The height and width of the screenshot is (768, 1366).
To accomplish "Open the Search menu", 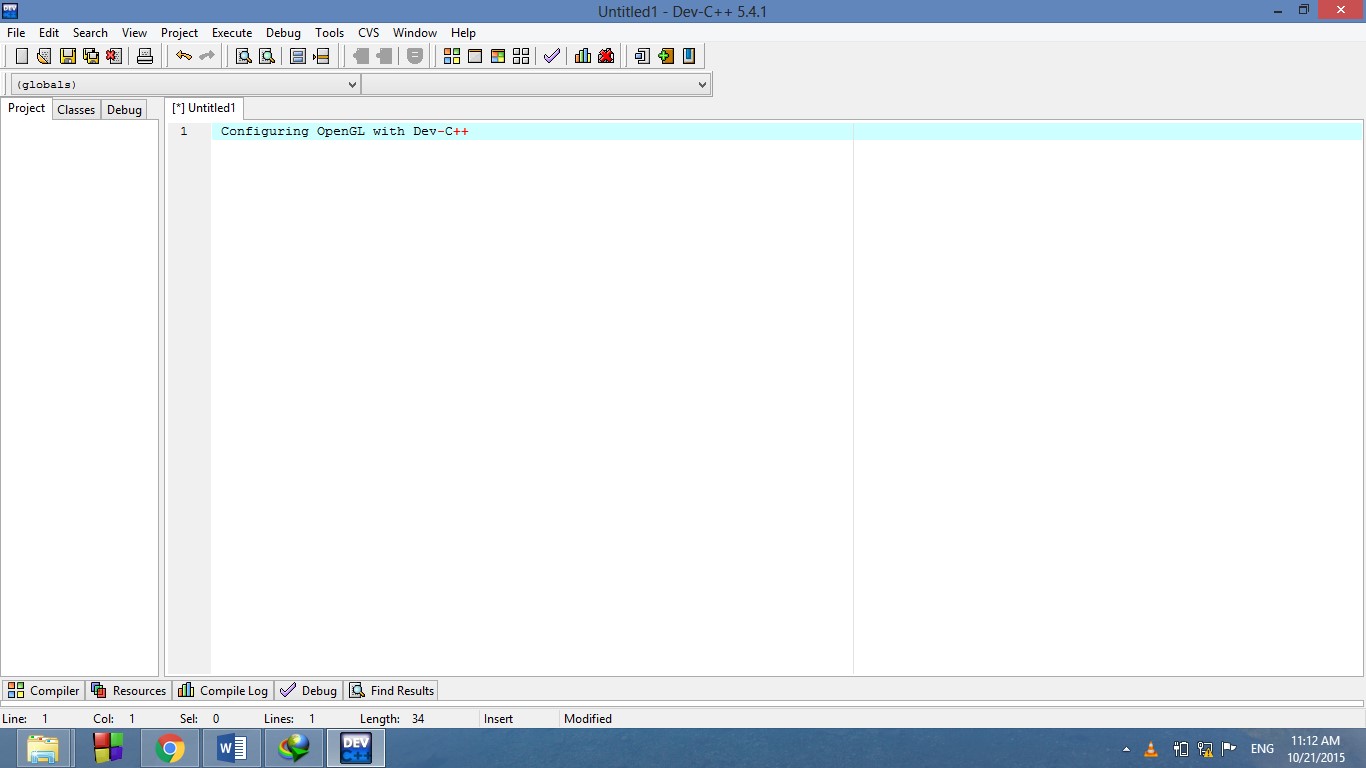I will click(x=90, y=33).
